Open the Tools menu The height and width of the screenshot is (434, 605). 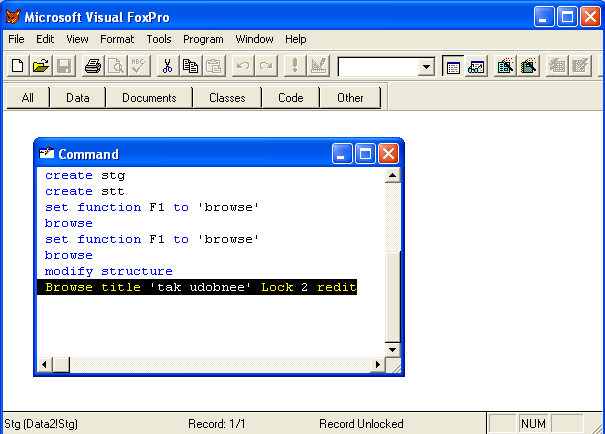[159, 39]
